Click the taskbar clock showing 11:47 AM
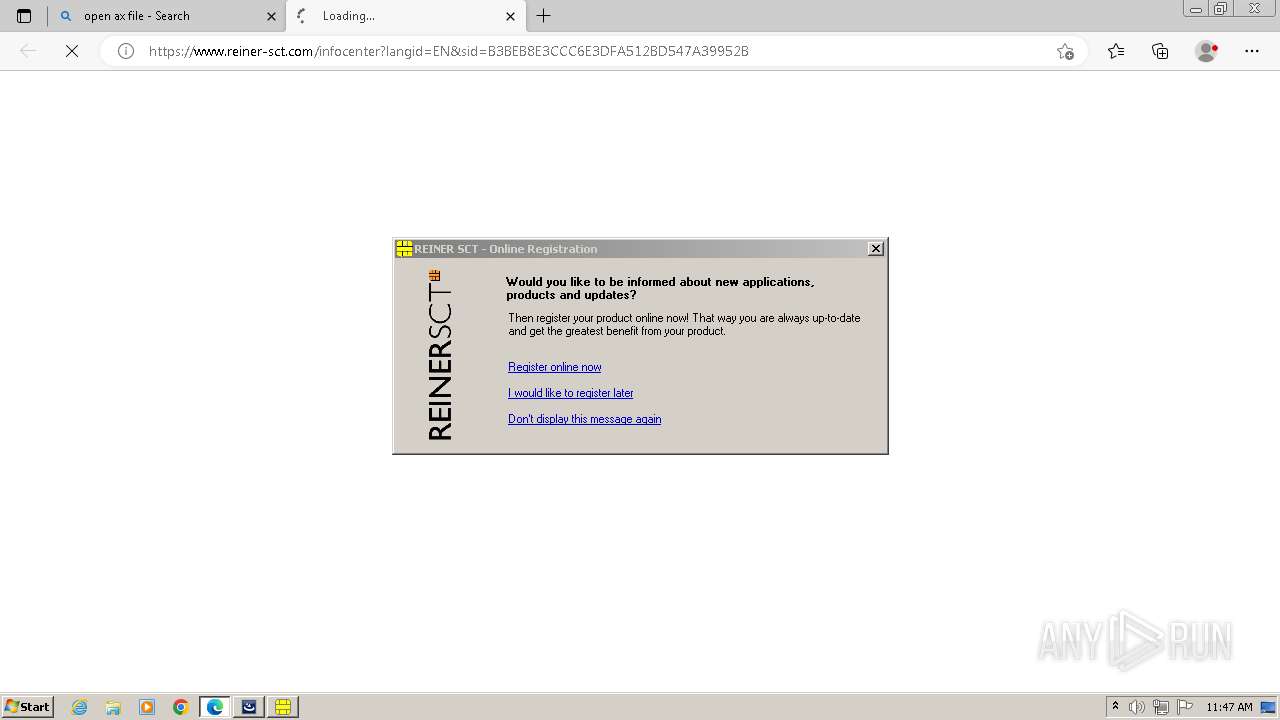Viewport: 1280px width, 720px height. [x=1229, y=707]
